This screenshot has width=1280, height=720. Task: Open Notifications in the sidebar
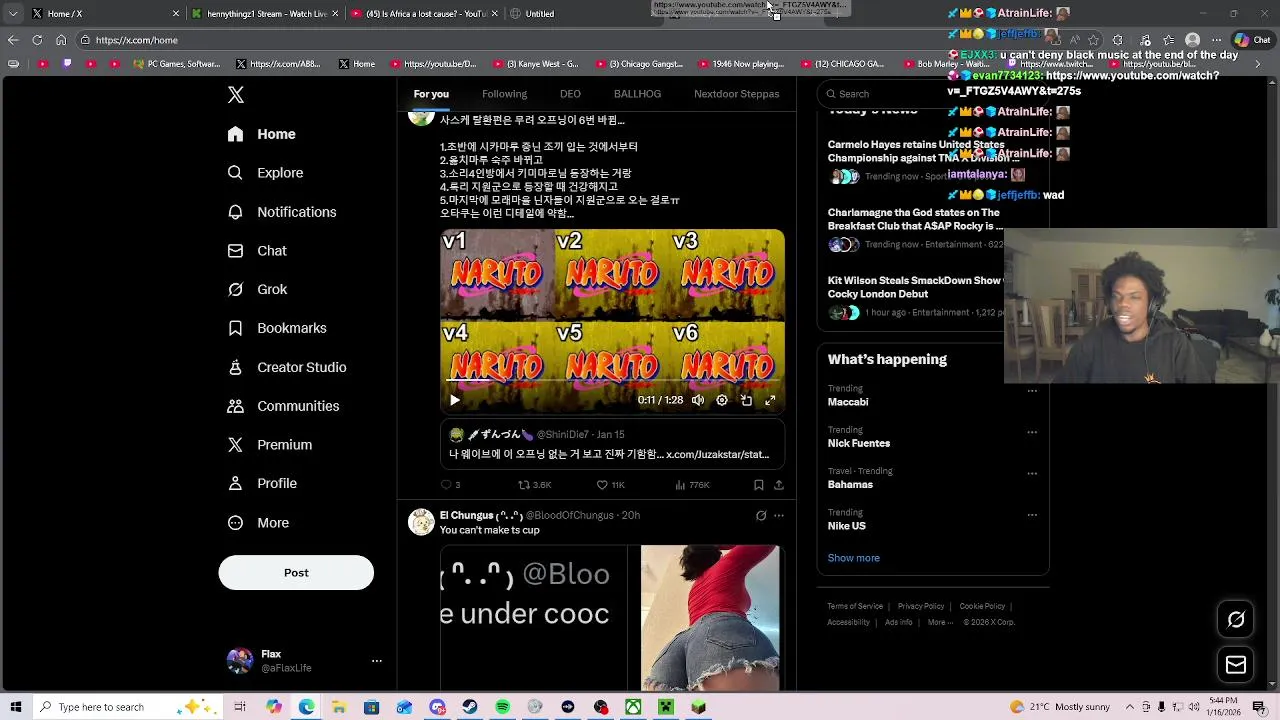[x=282, y=212]
